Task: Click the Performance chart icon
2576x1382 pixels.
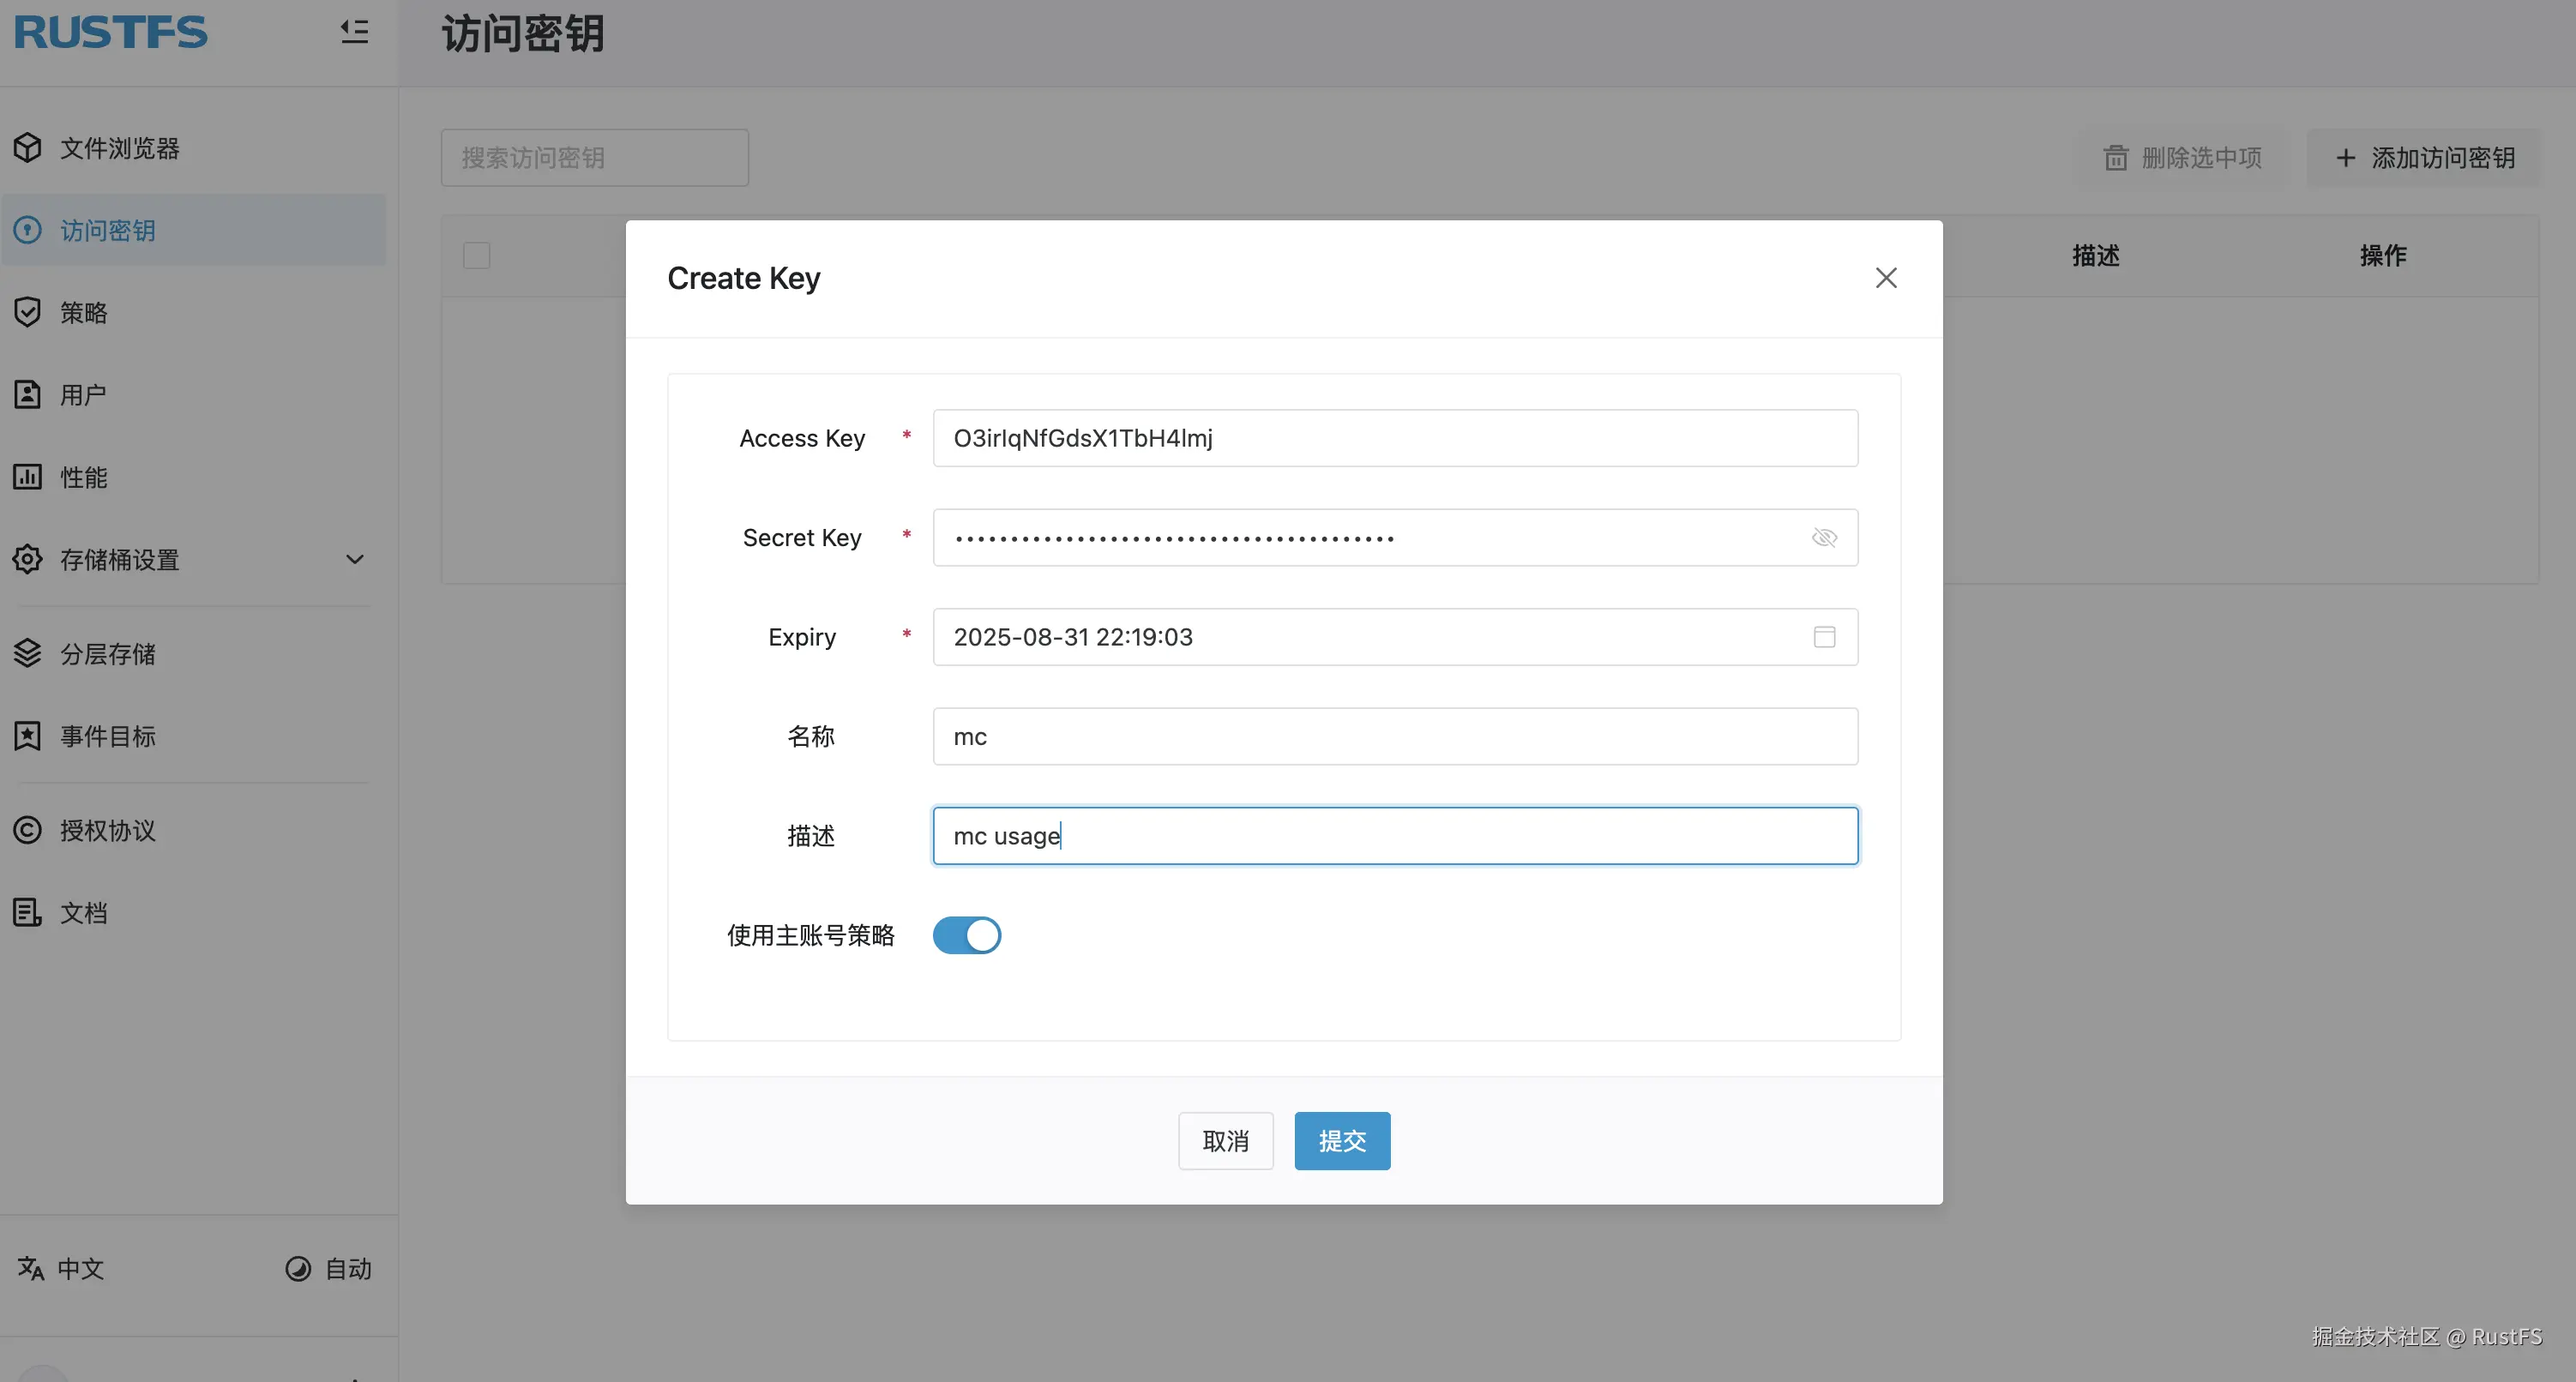Action: 28,477
